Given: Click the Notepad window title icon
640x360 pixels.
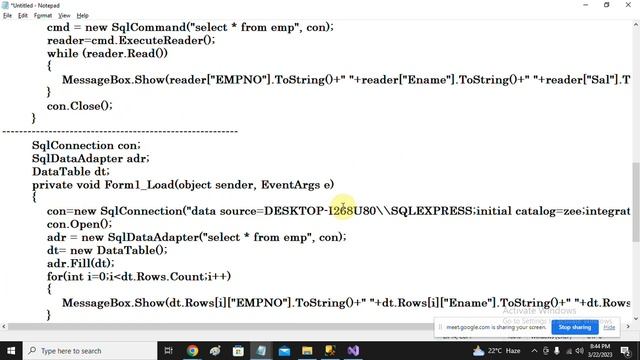Looking at the screenshot, I should (5, 5).
